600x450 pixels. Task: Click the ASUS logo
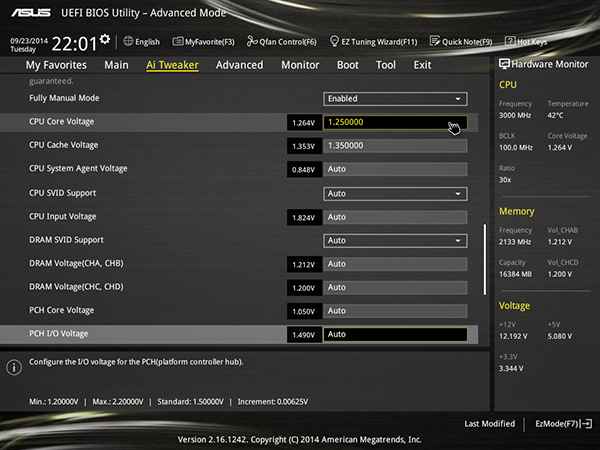coord(31,13)
